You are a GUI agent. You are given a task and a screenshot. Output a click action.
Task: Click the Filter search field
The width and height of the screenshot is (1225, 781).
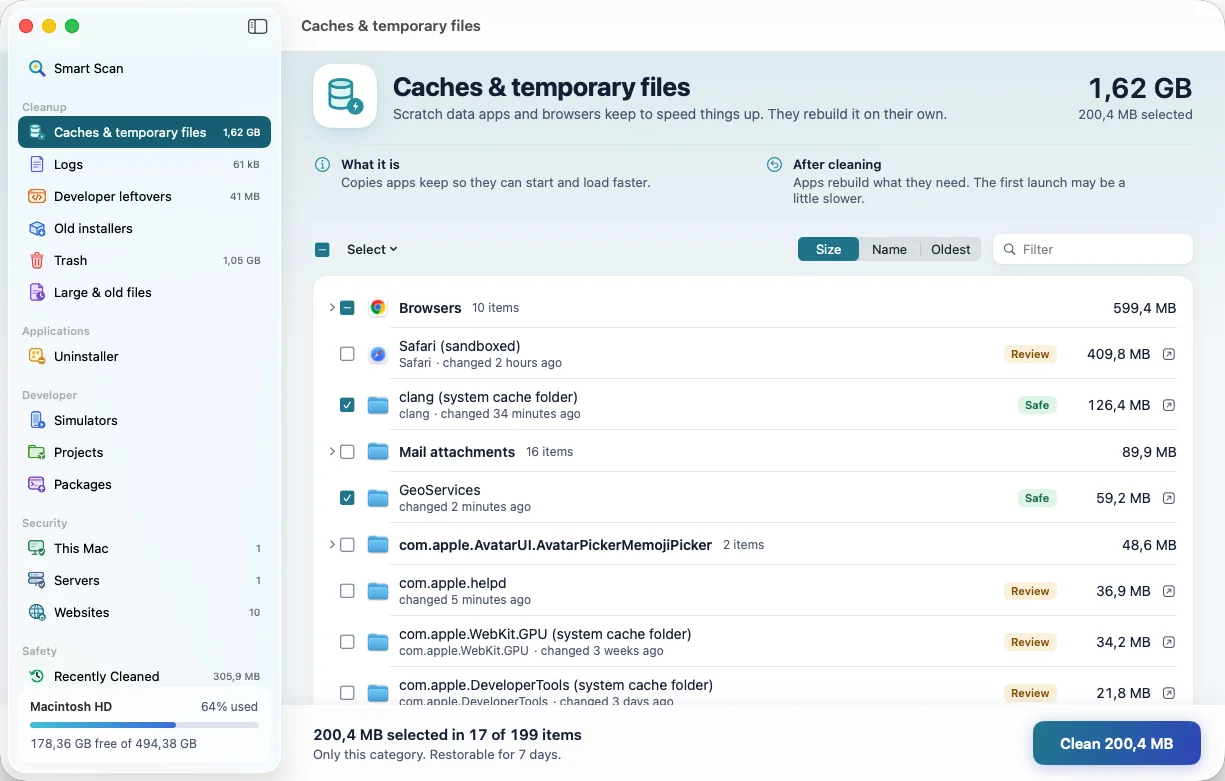tap(1093, 249)
